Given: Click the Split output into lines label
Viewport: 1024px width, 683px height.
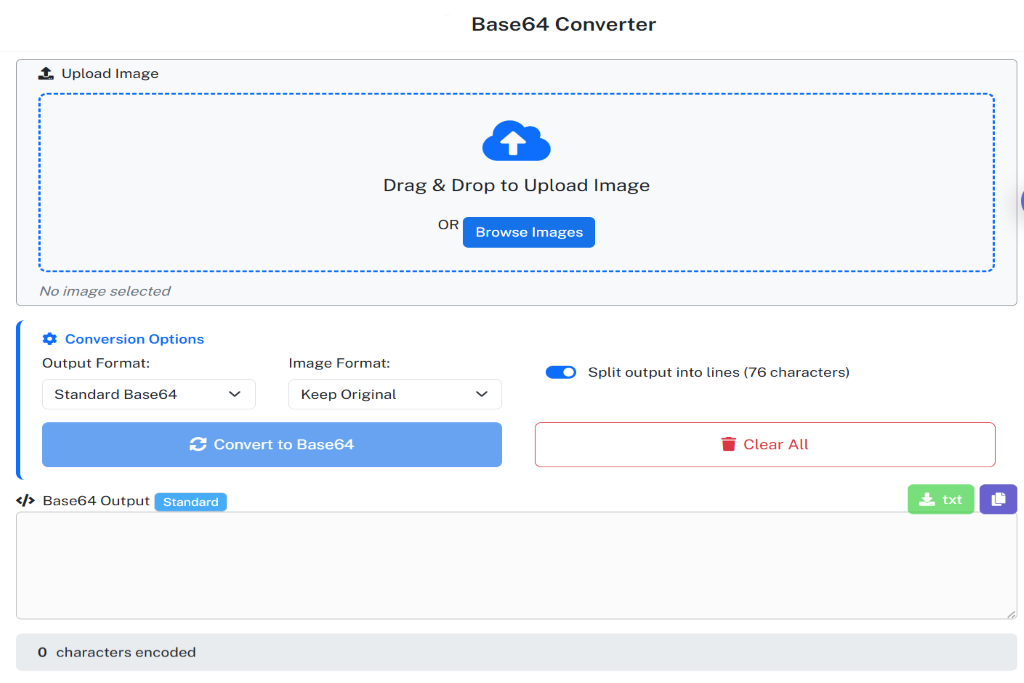Looking at the screenshot, I should pyautogui.click(x=719, y=372).
